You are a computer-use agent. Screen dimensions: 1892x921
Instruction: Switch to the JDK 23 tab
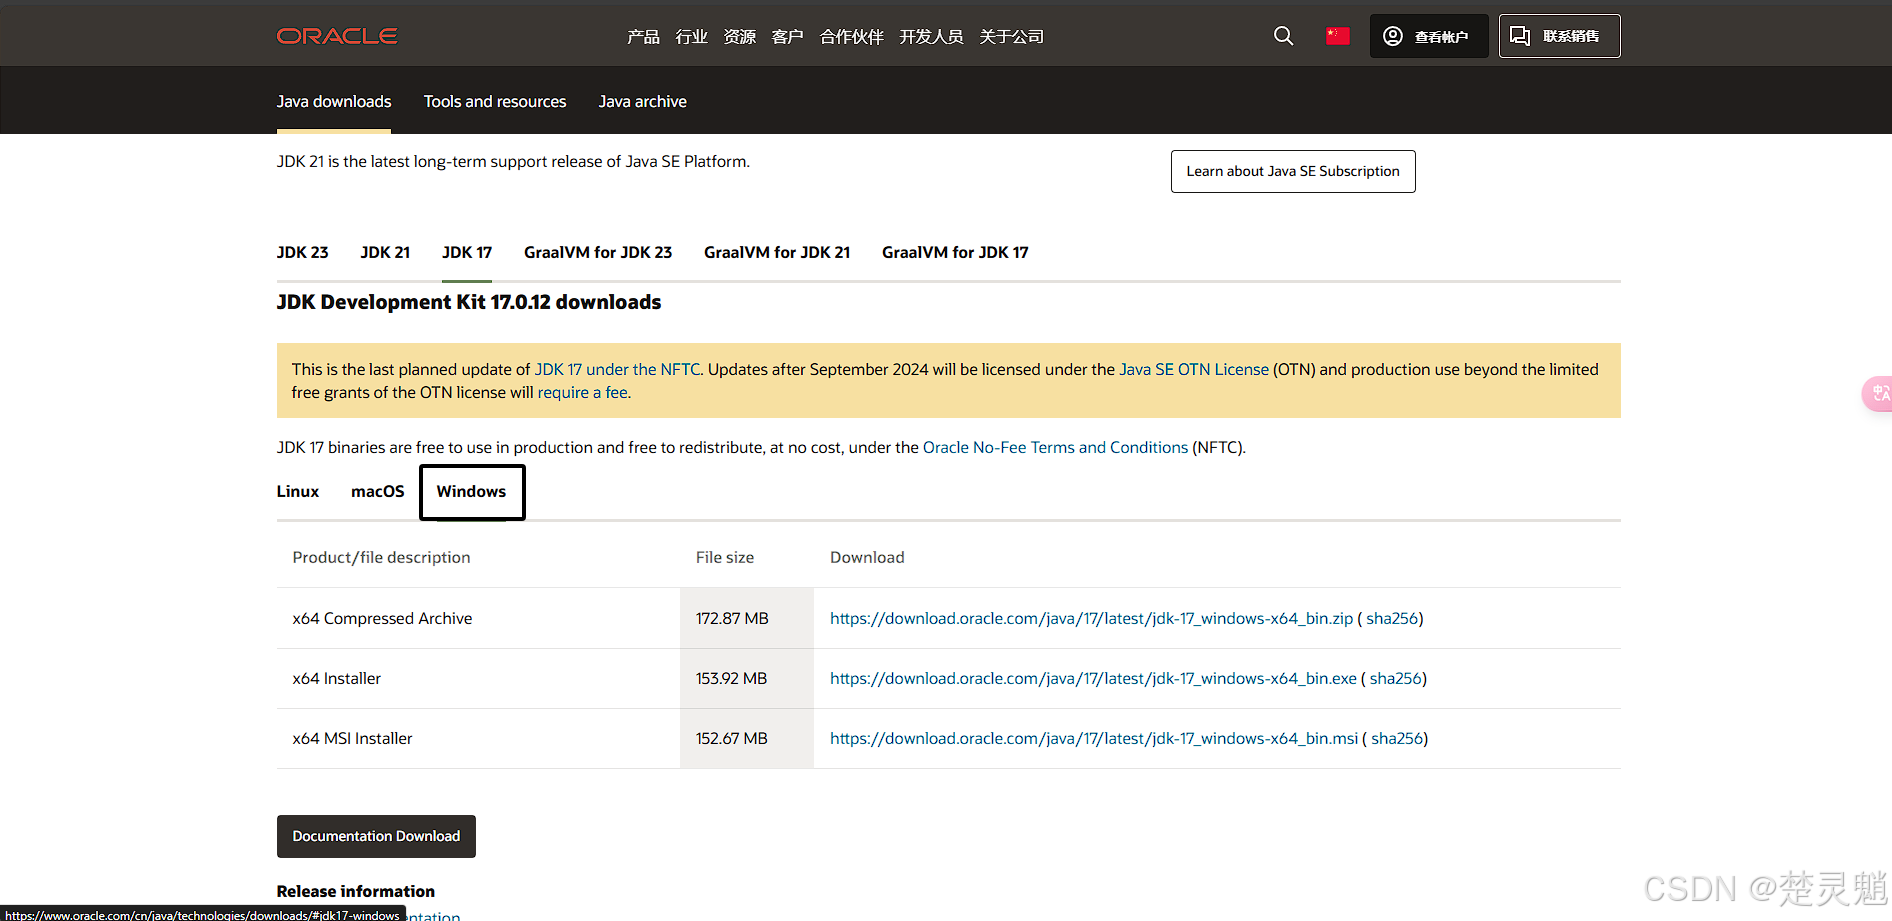coord(302,253)
